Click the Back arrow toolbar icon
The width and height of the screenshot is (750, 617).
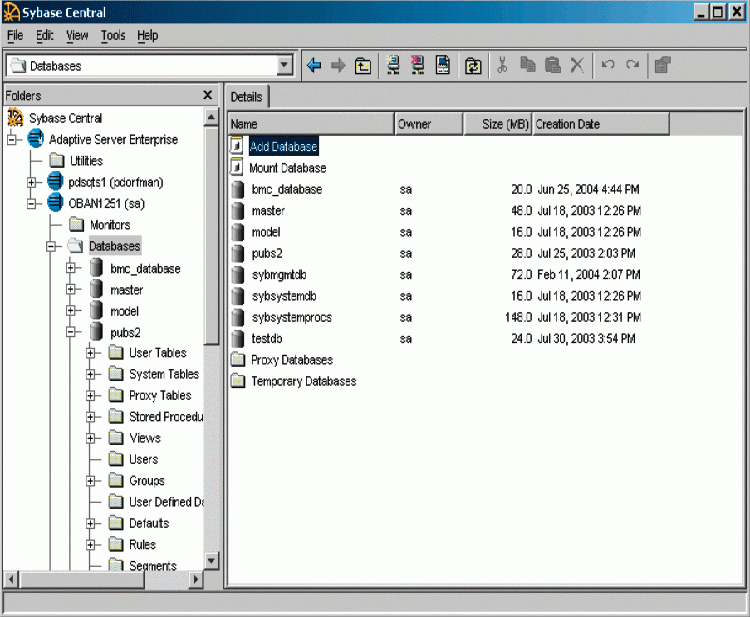click(x=314, y=65)
